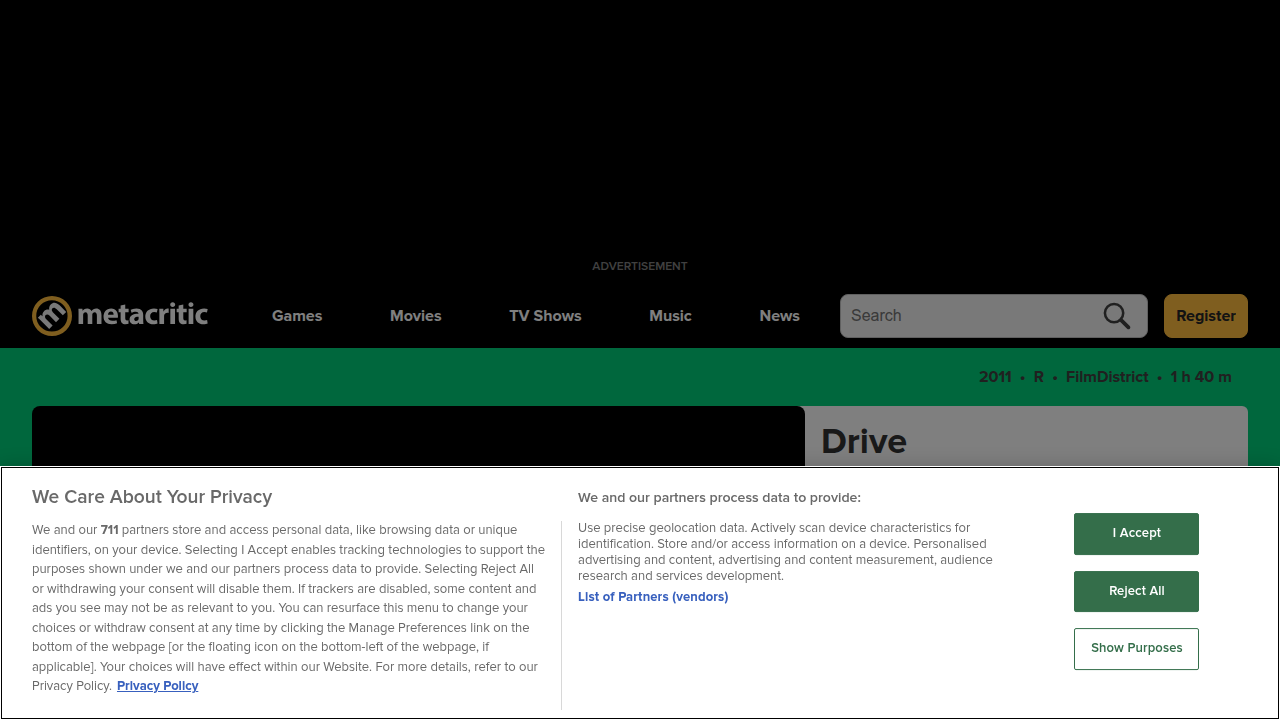1280x720 pixels.
Task: Click the search magnifier icon
Action: click(x=1117, y=316)
